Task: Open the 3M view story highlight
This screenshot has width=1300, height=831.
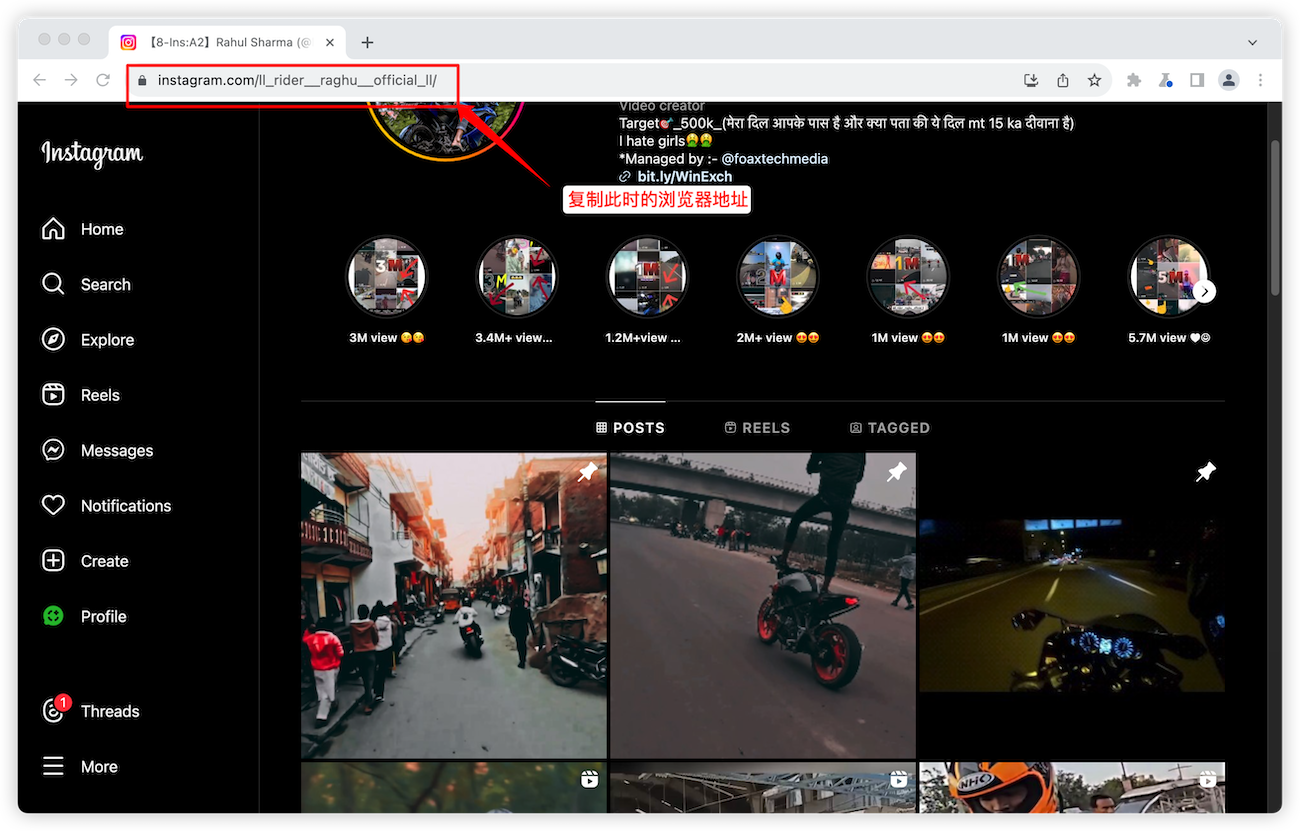Action: pyautogui.click(x=386, y=277)
